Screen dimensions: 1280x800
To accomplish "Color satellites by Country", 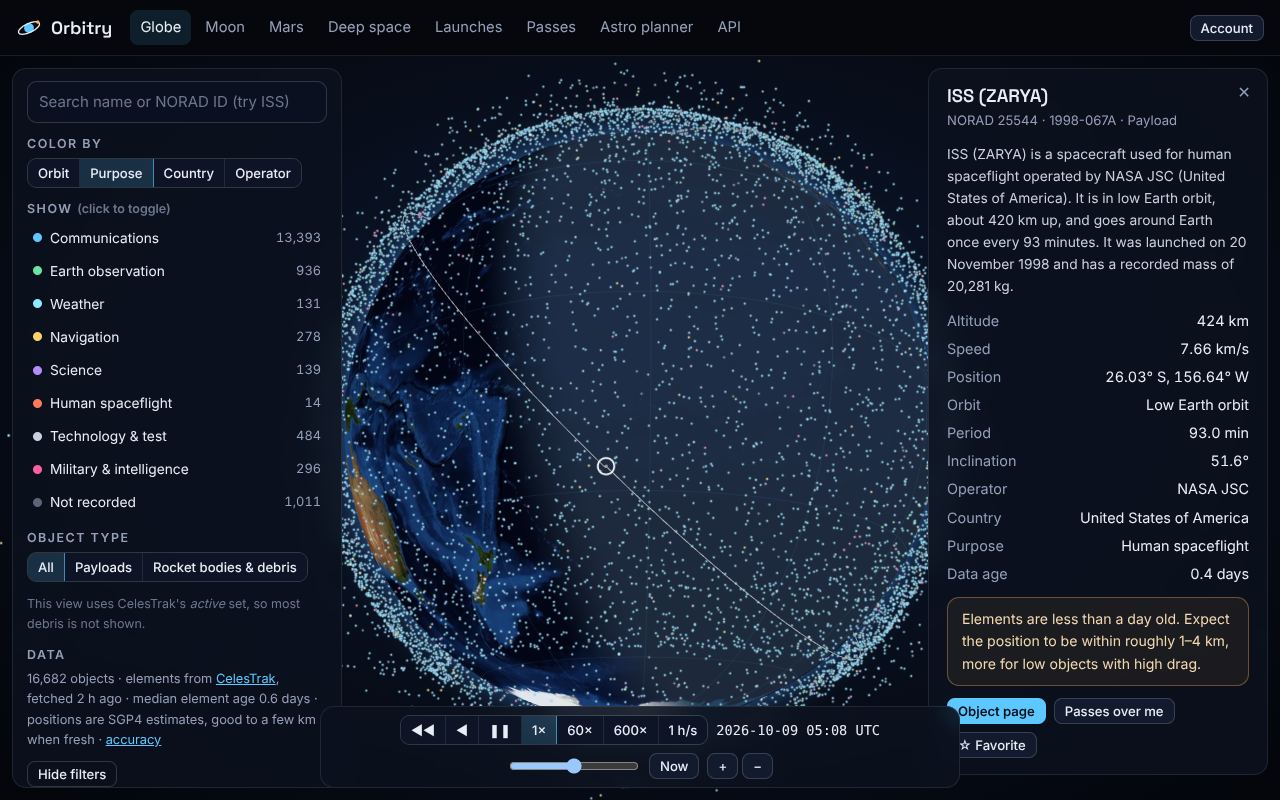I will pyautogui.click(x=189, y=173).
